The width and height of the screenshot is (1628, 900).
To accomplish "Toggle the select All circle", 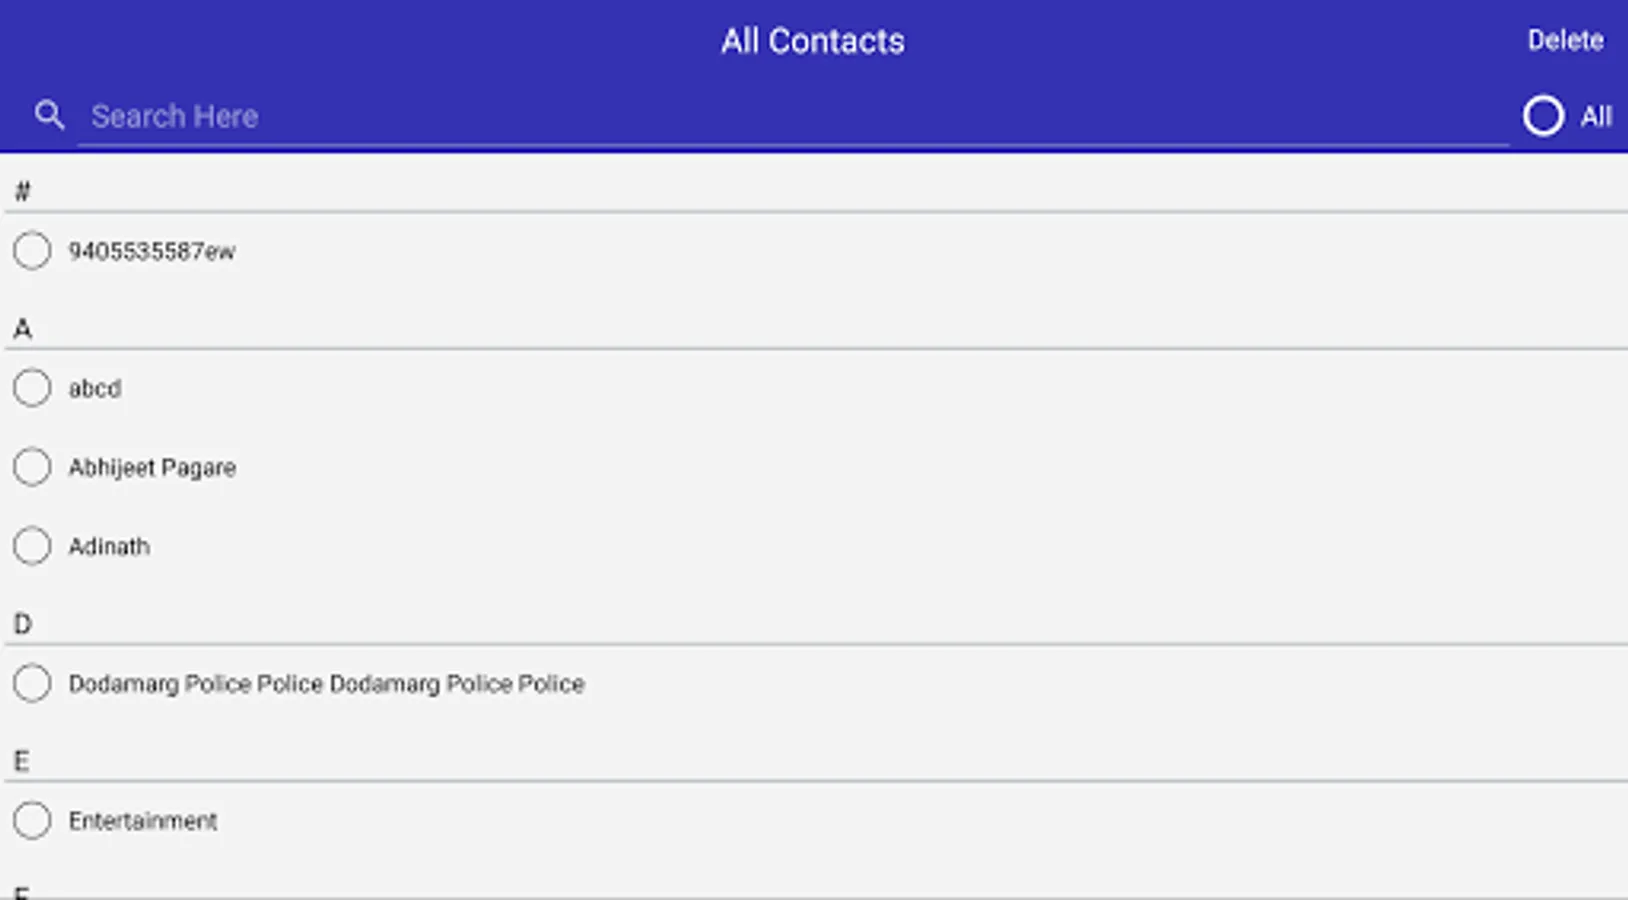I will [1543, 116].
